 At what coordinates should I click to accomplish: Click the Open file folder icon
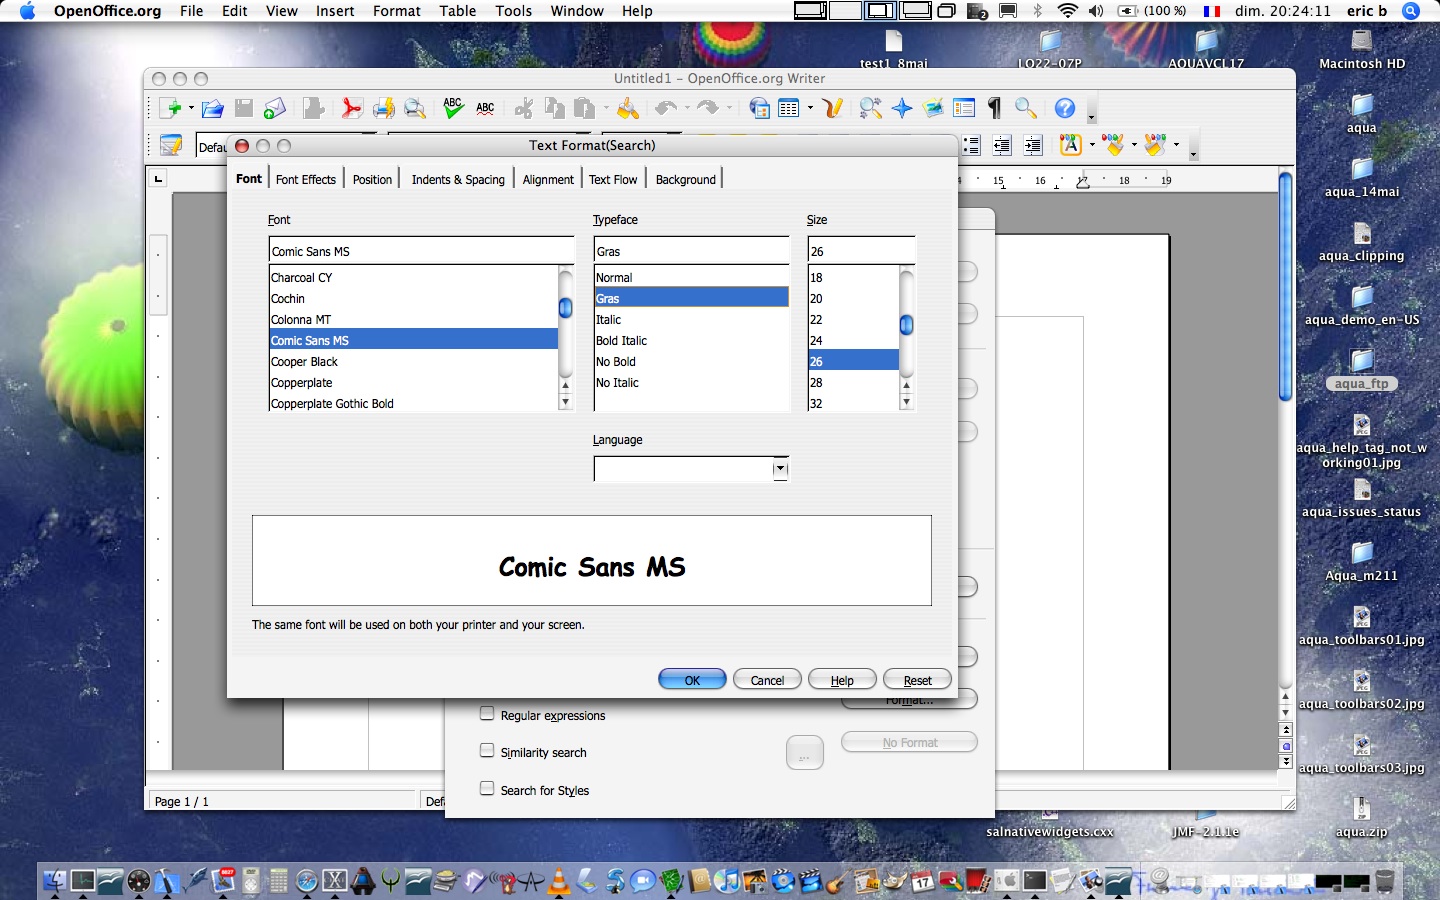(x=212, y=108)
